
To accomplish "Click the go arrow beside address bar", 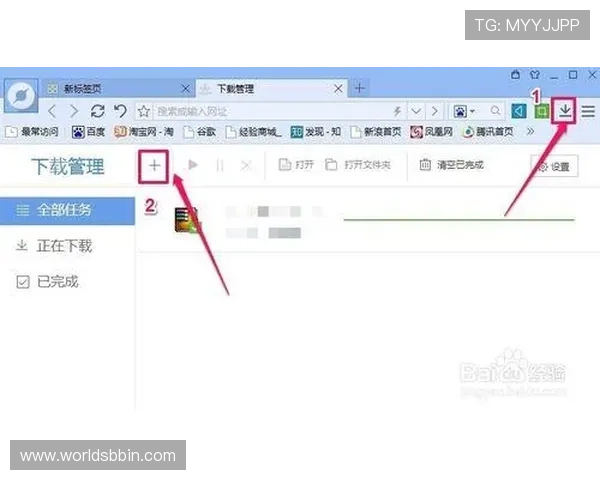I will pos(434,111).
